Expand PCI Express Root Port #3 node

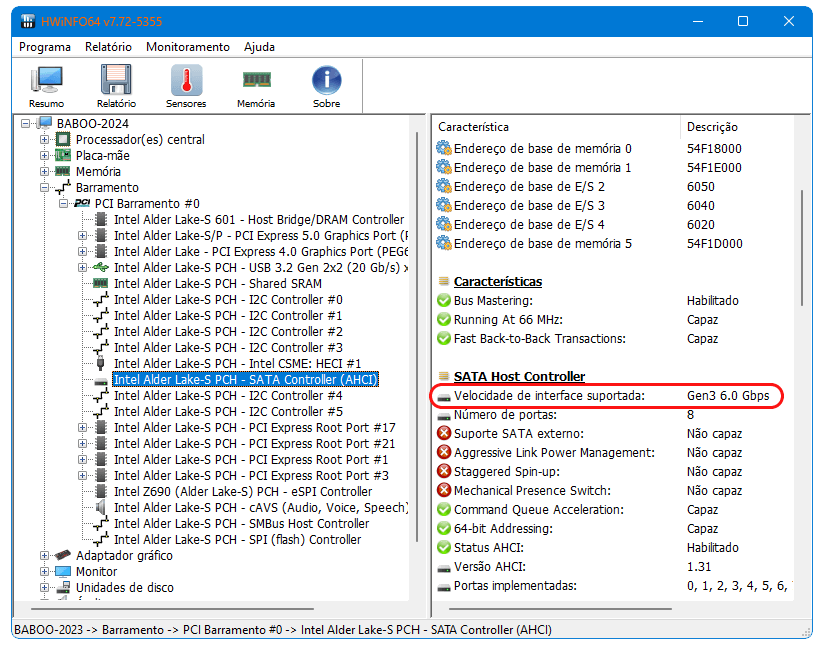click(83, 475)
